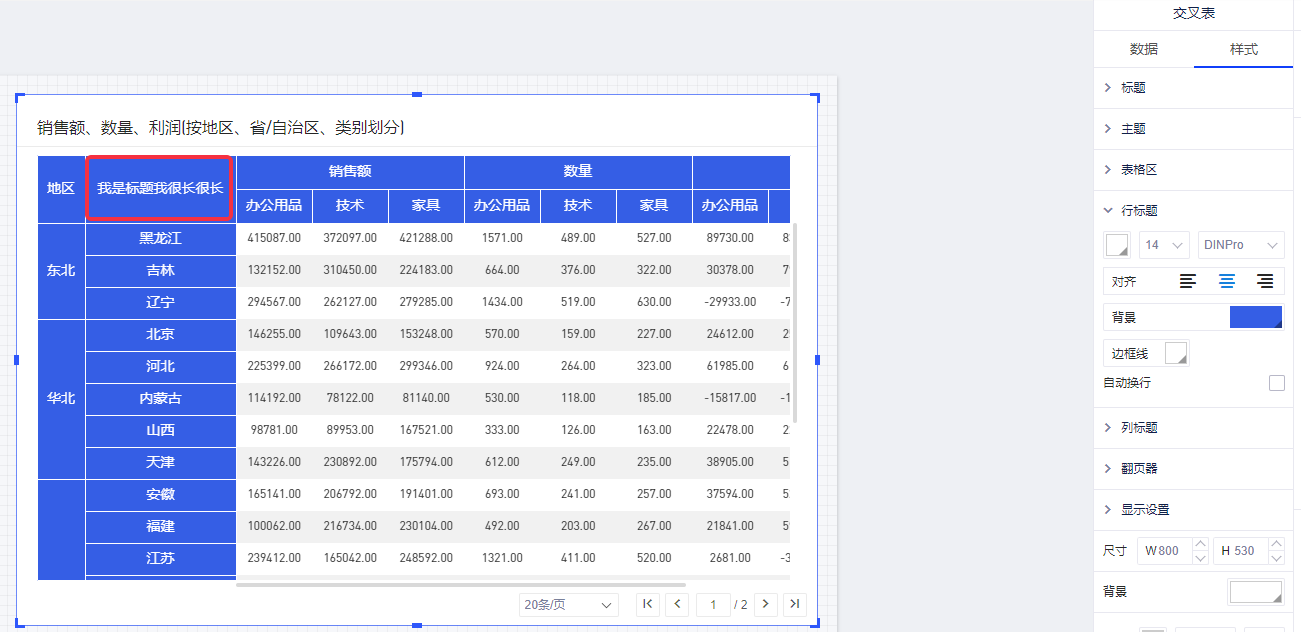The height and width of the screenshot is (632, 1301).
Task: Select the 样式 tab
Action: (1244, 49)
